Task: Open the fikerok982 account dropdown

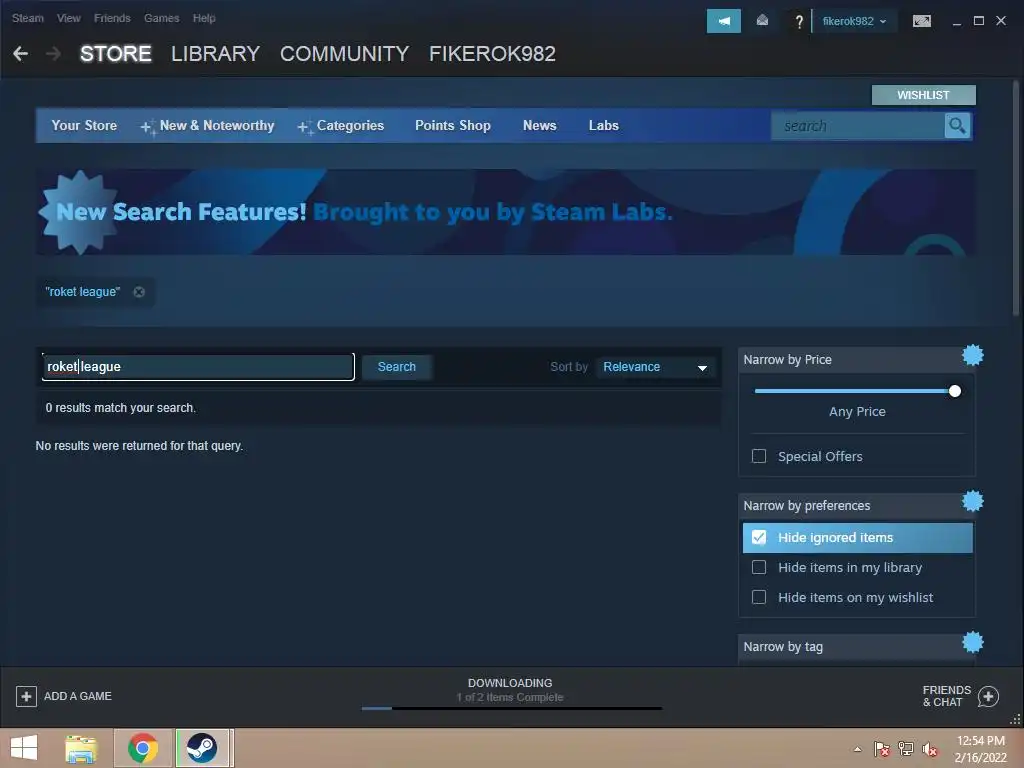Action: pos(854,21)
